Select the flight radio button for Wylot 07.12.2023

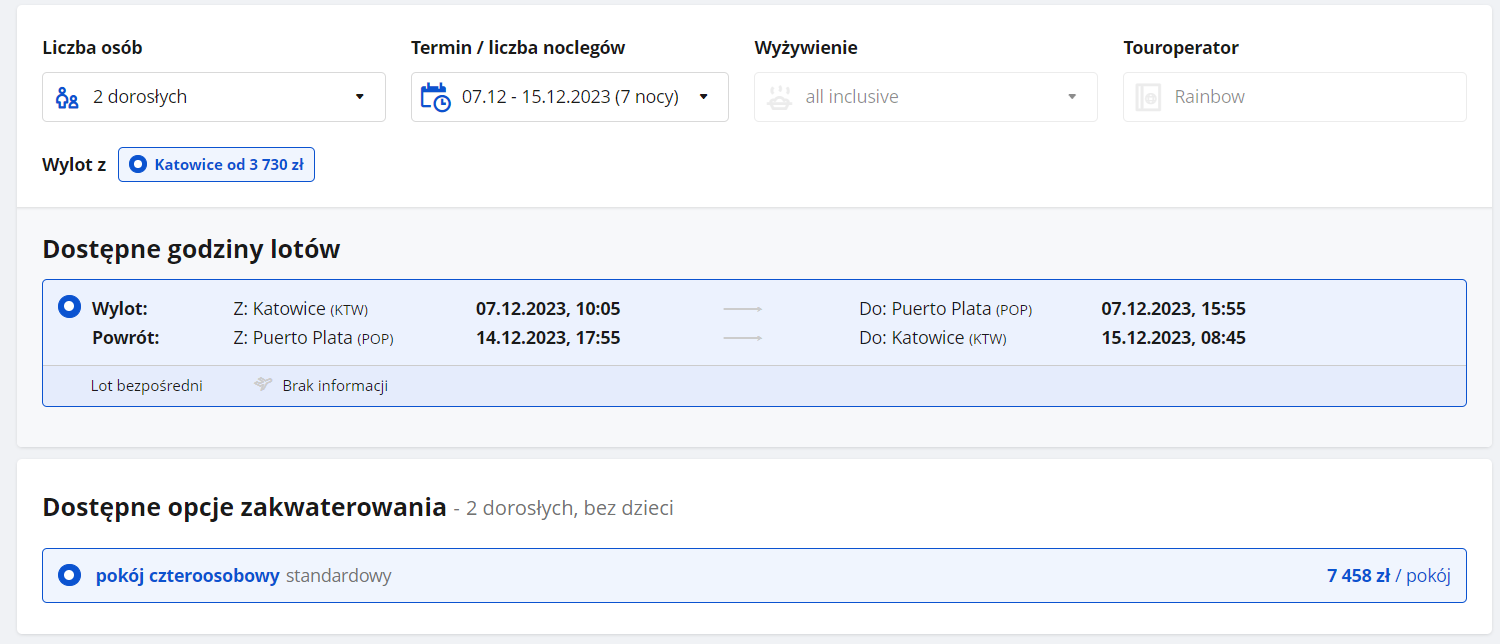[69, 306]
